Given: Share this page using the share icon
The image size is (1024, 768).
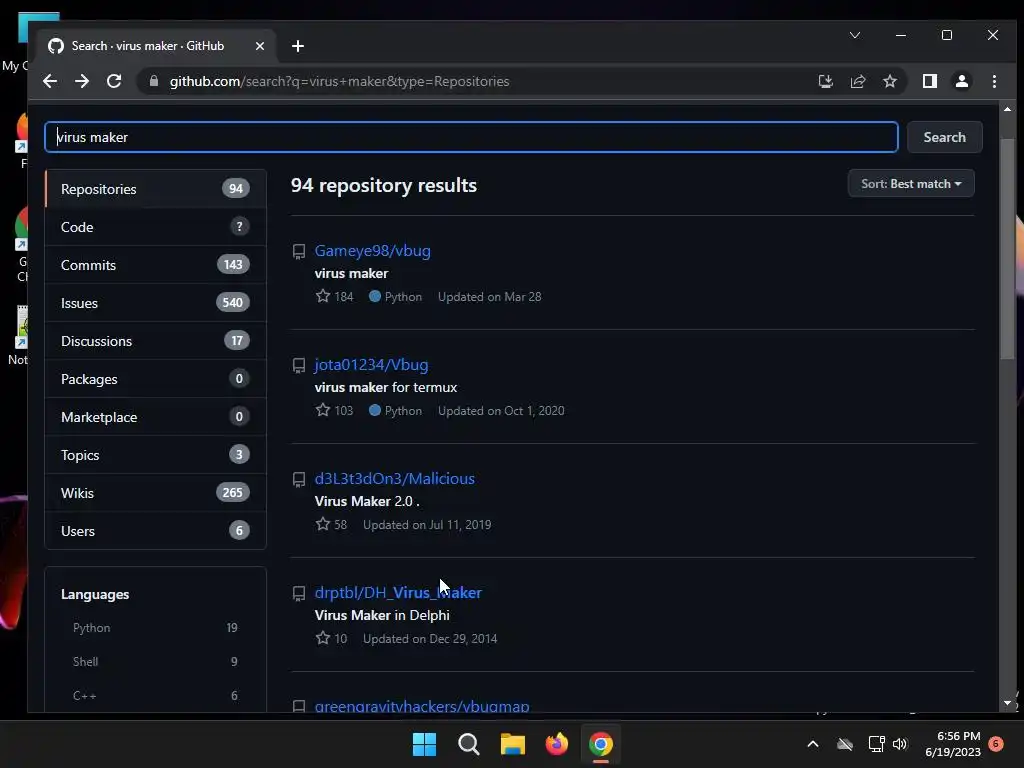Looking at the screenshot, I should (857, 81).
